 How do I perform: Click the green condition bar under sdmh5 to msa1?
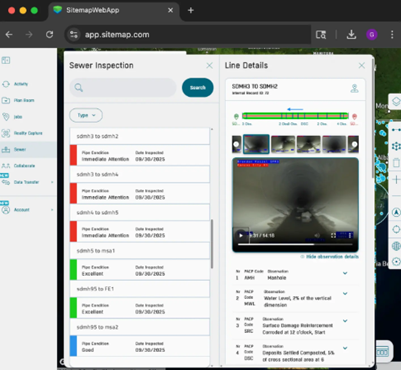pyautogui.click(x=73, y=270)
